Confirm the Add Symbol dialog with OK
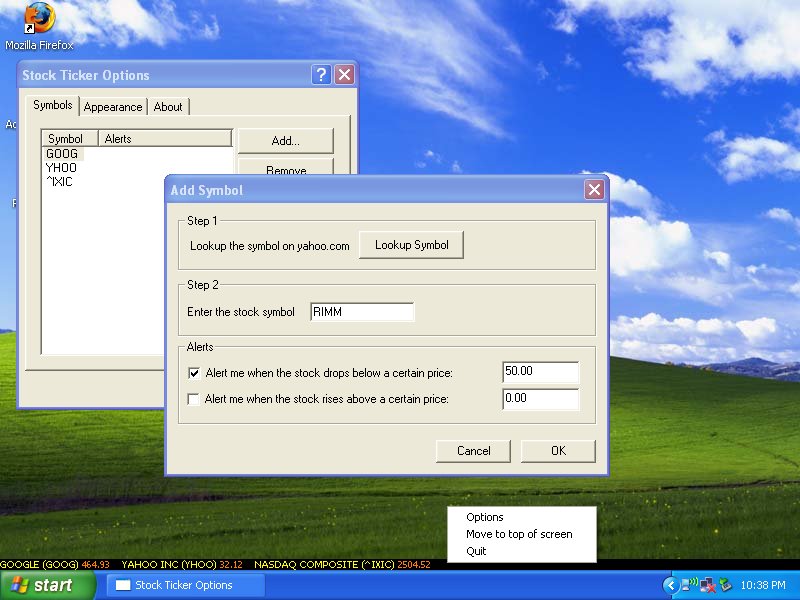 [x=558, y=451]
